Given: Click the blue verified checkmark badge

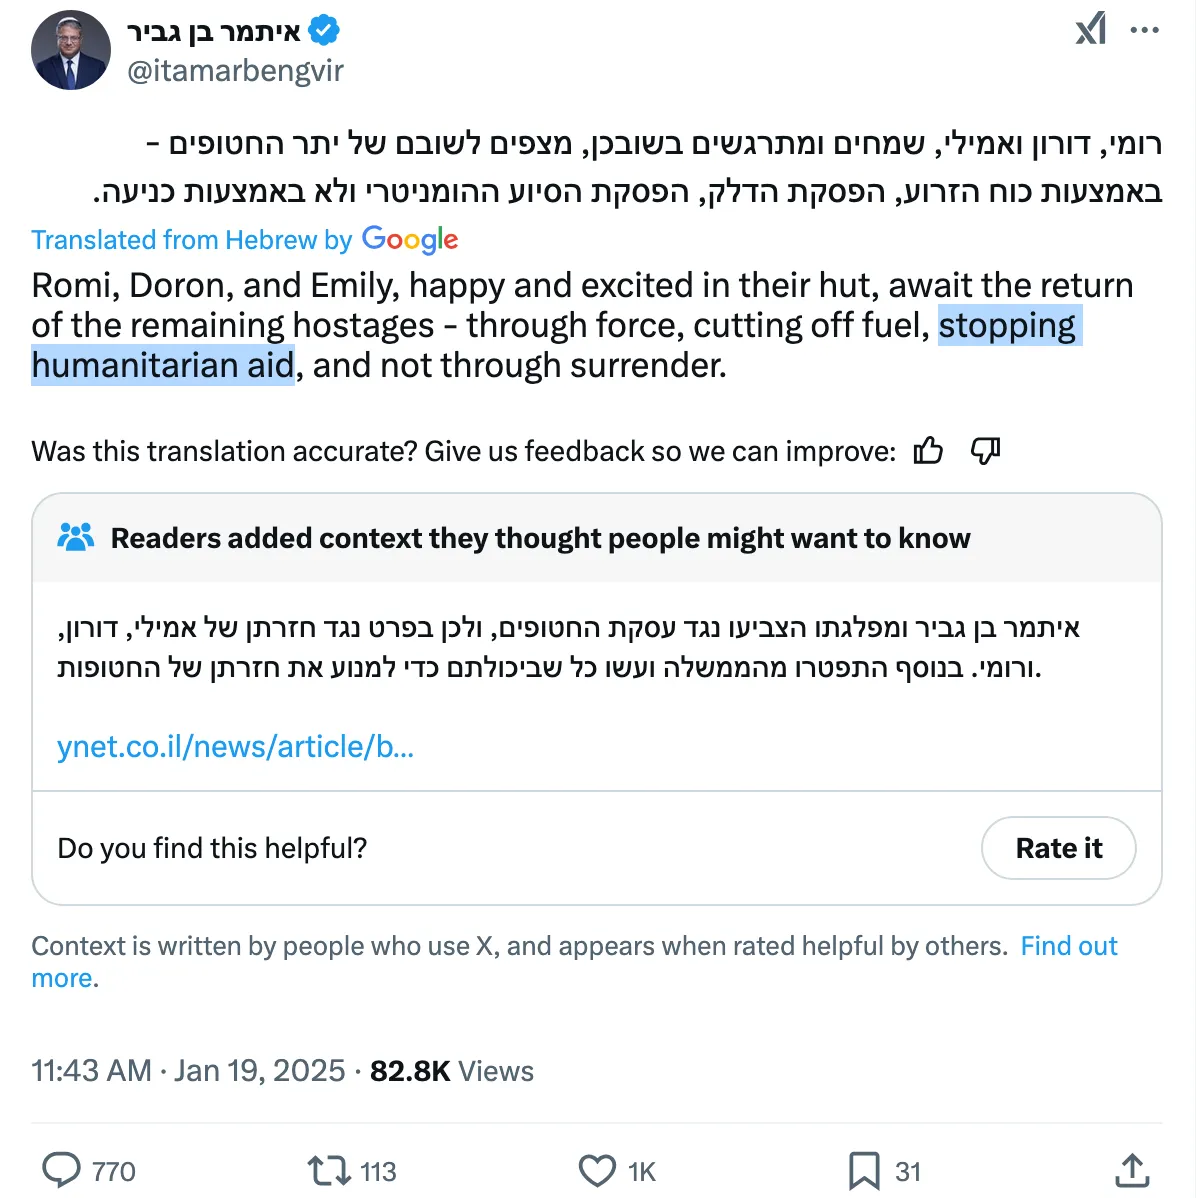Looking at the screenshot, I should (x=324, y=31).
